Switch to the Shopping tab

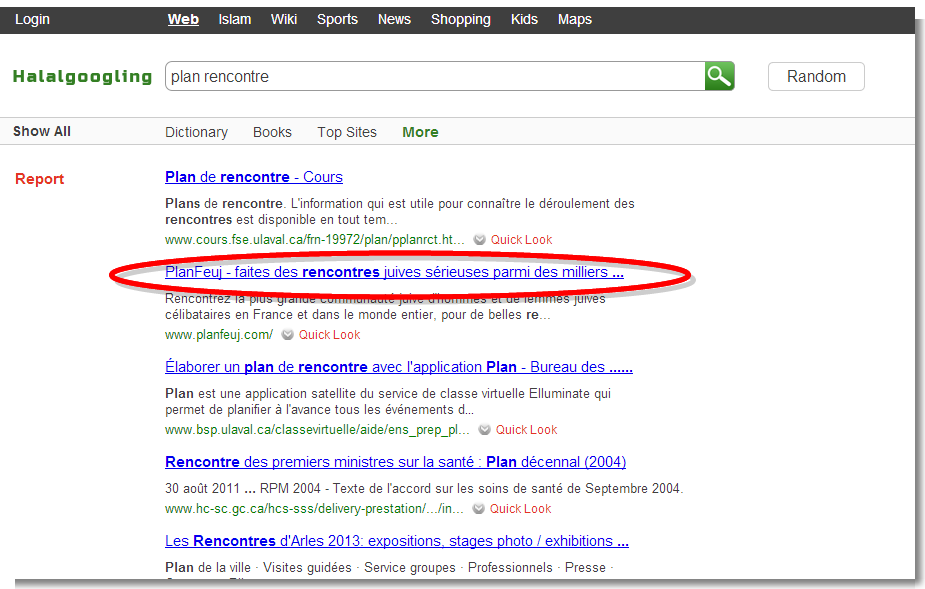[x=461, y=19]
